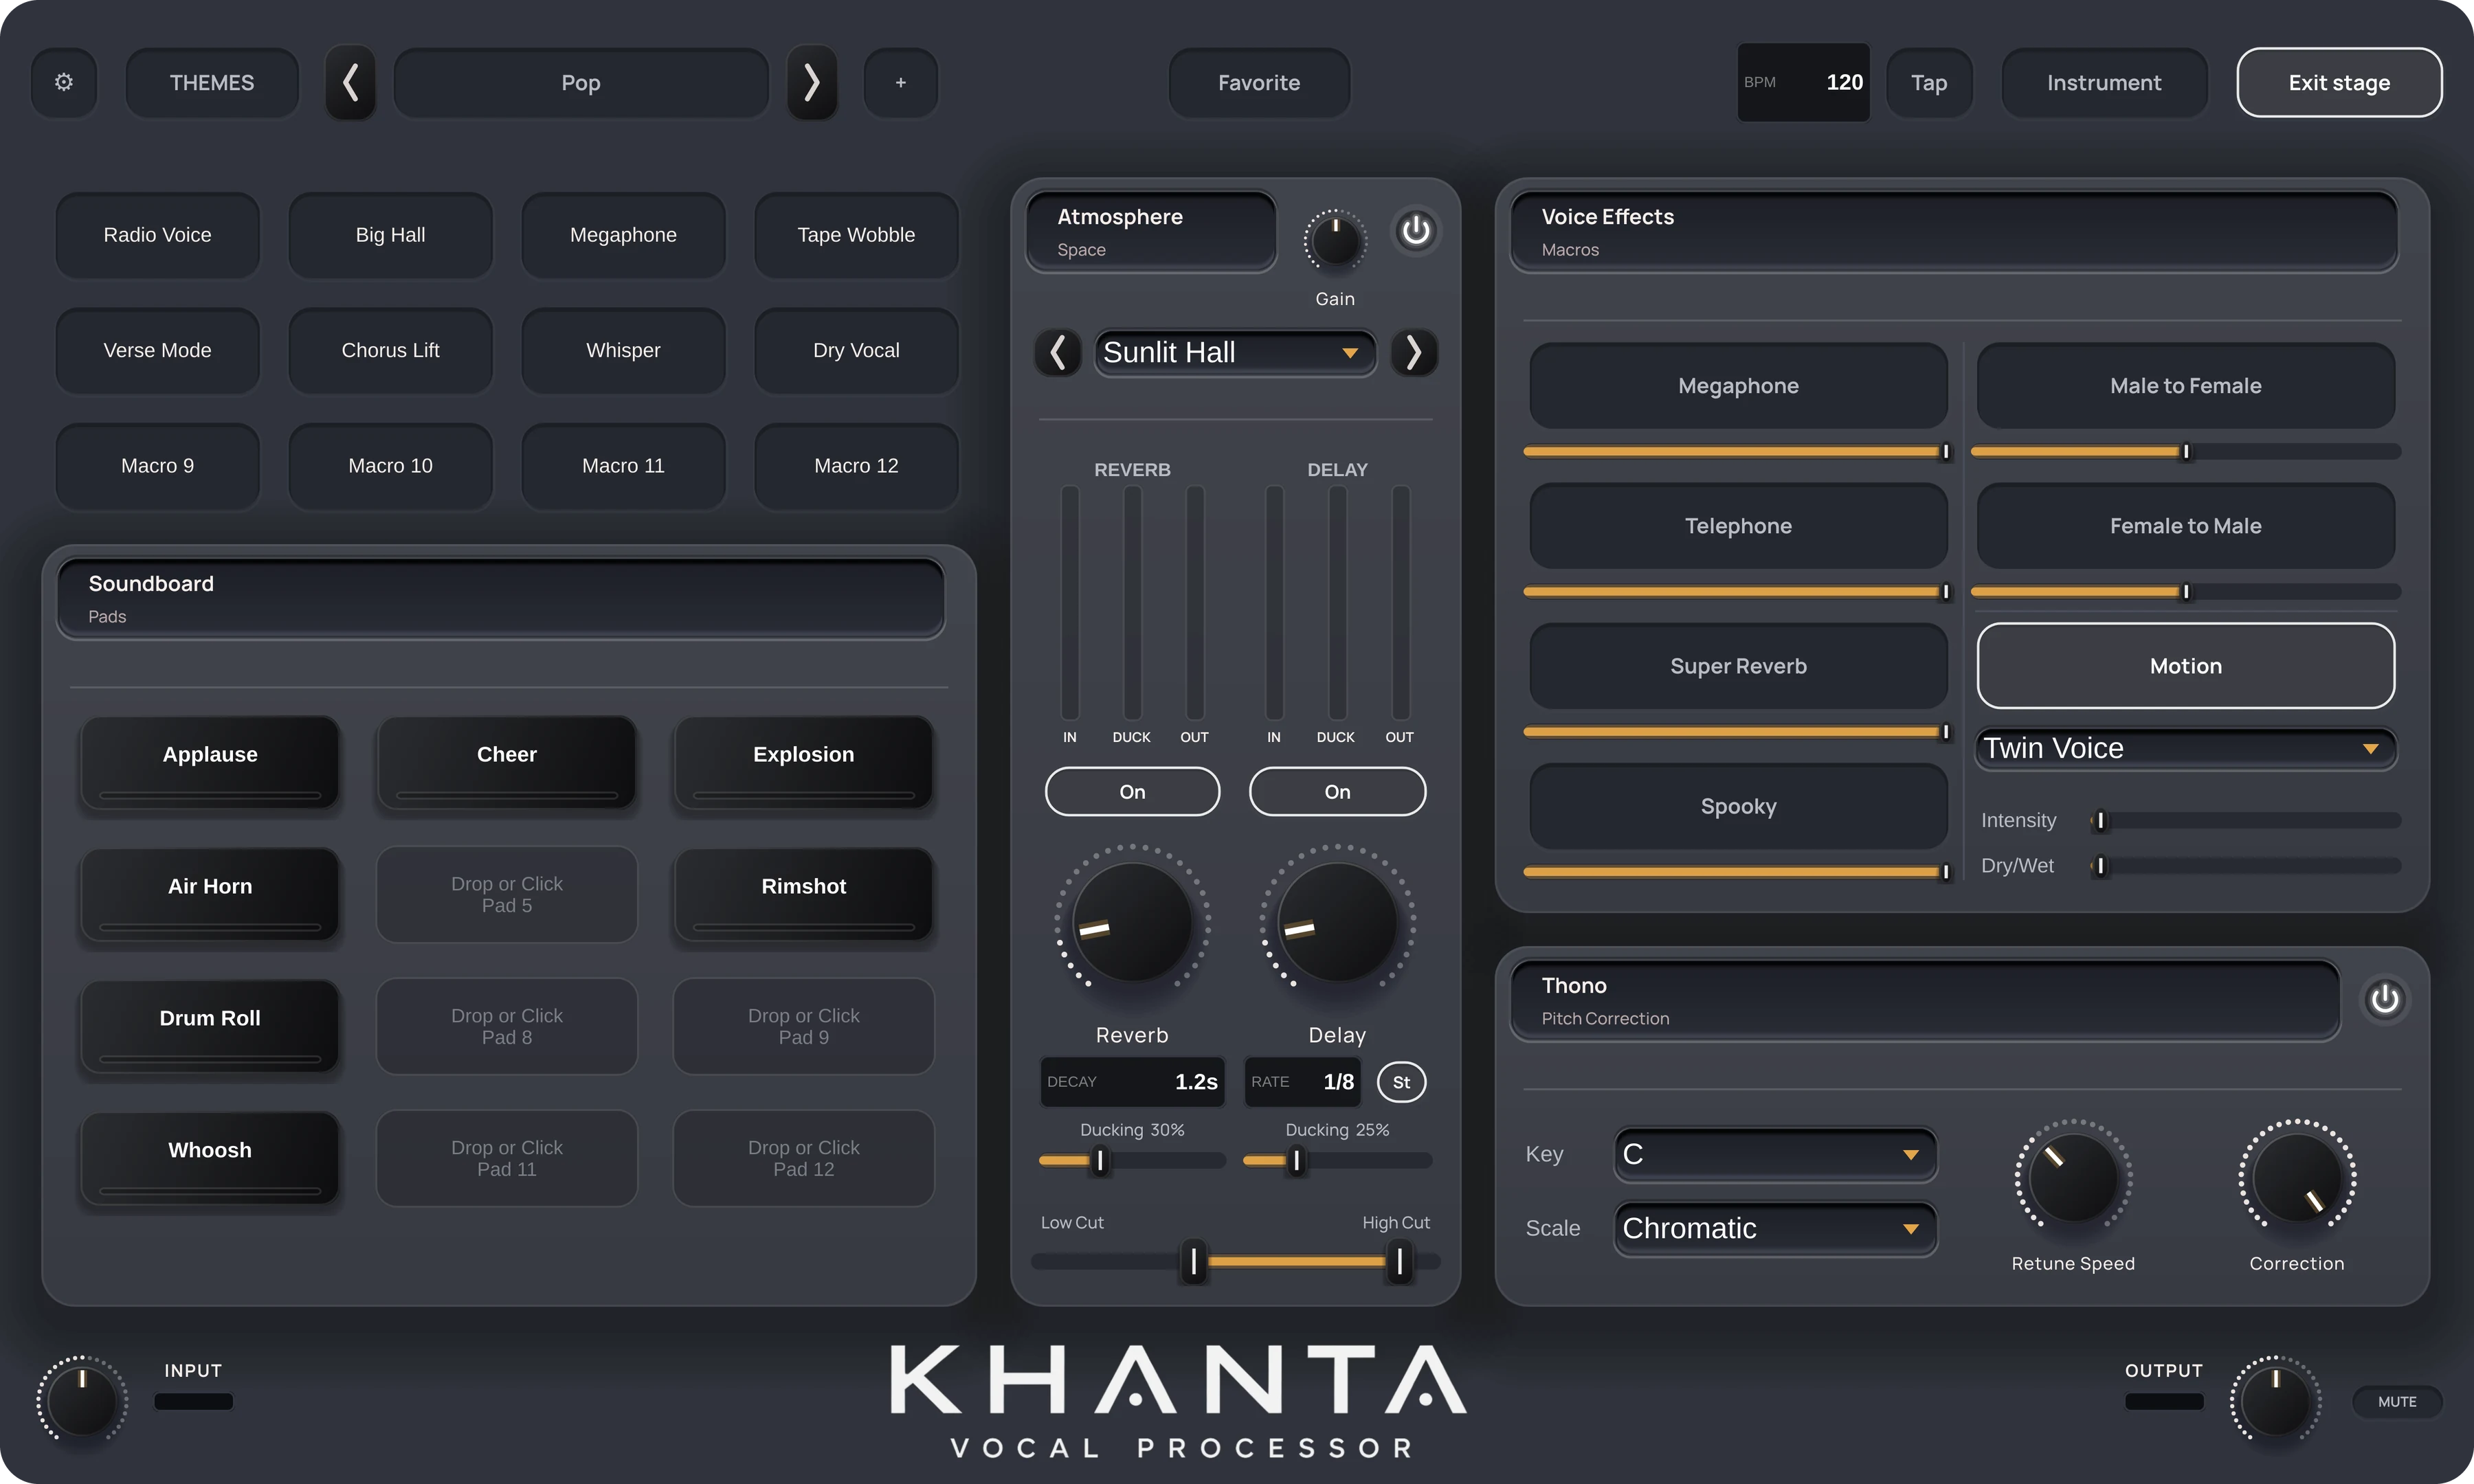
Task: Open the Thono Pitch Correction header
Action: point(1925,1001)
